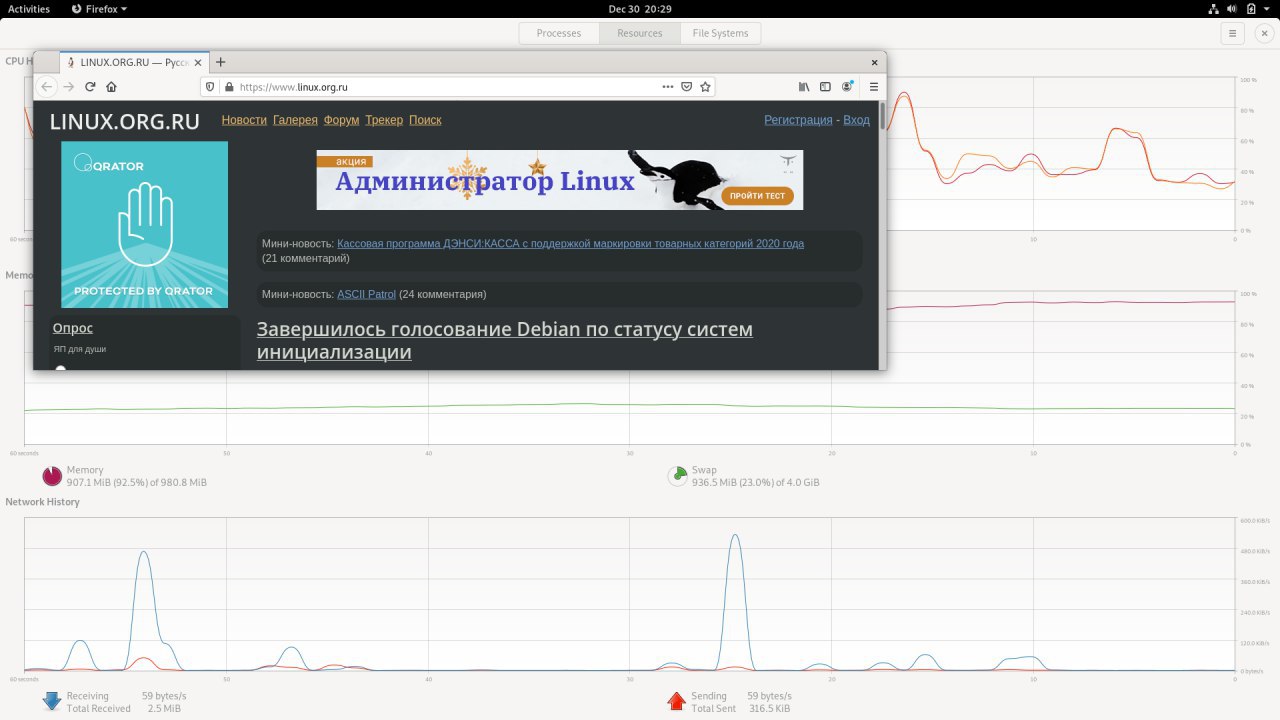Switch to File Systems tab
This screenshot has height=720, width=1280.
720,33
